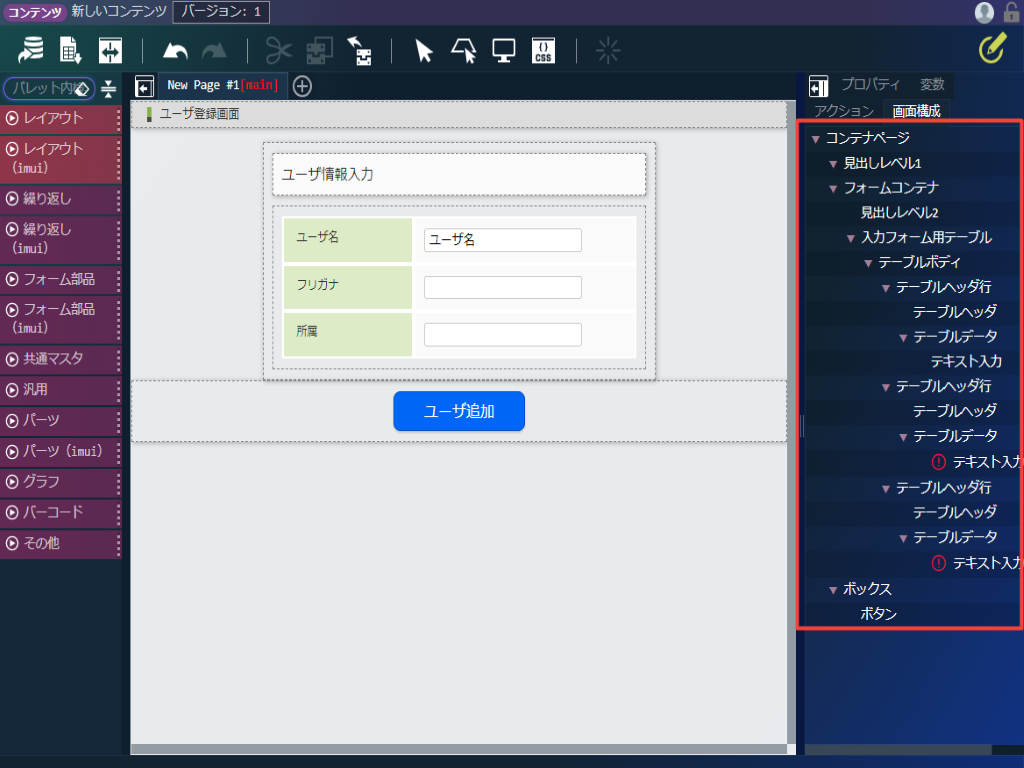Click the database save icon in toolbar
The image size is (1024, 768).
pyautogui.click(x=30, y=50)
